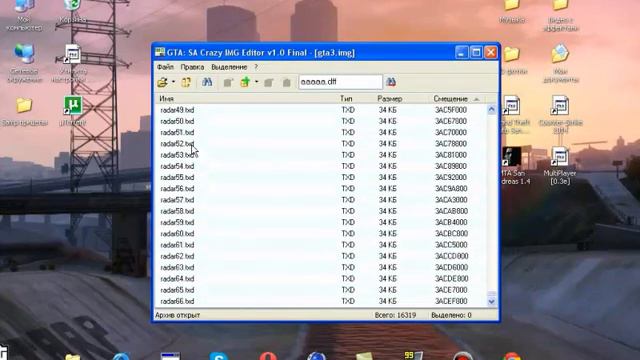
Task: Click the file list scrollbar up arrow
Action: point(491,109)
